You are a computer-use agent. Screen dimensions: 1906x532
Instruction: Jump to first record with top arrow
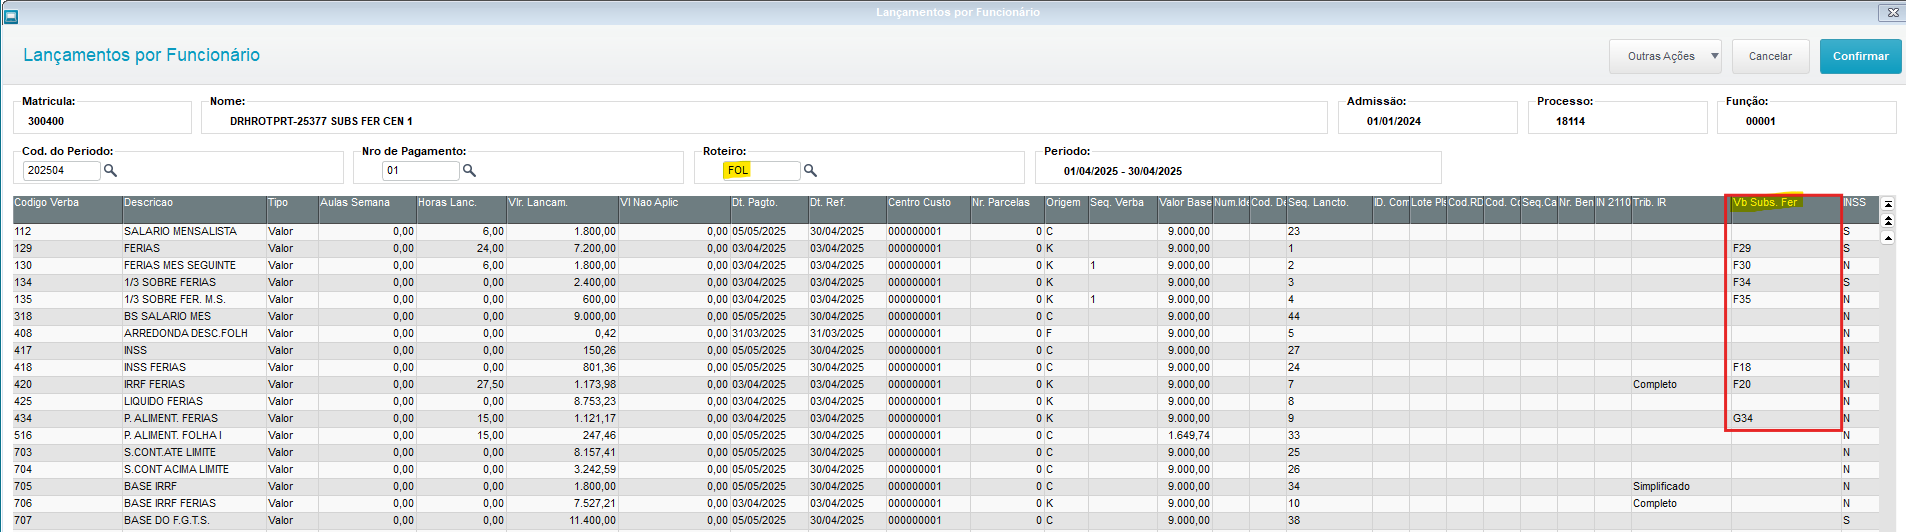[x=1888, y=204]
